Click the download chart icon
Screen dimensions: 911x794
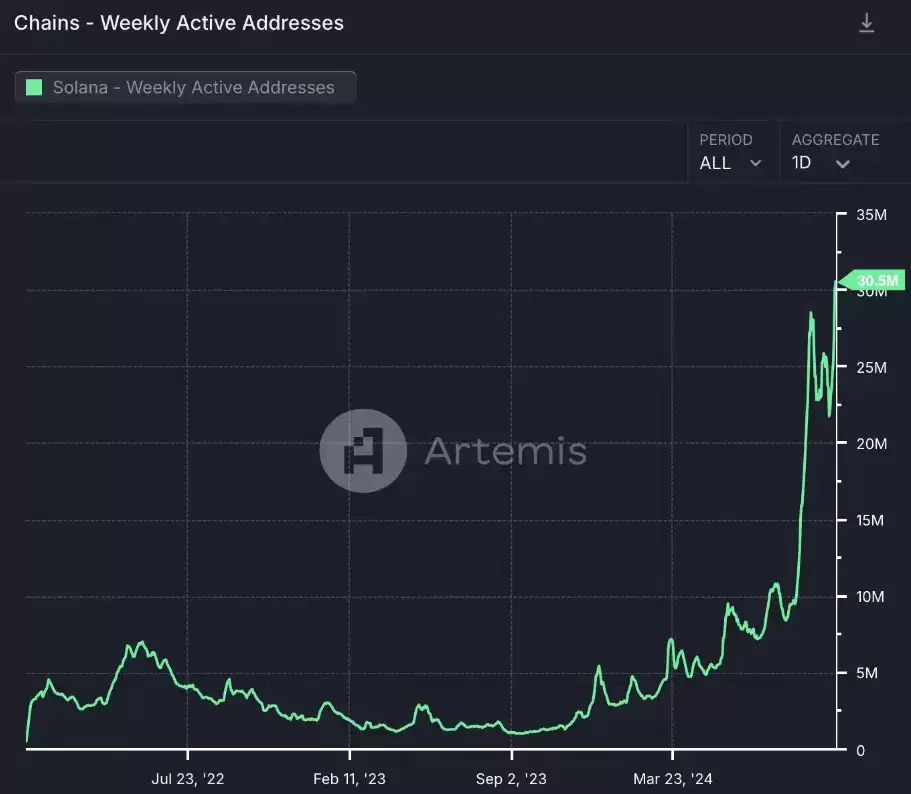point(866,24)
